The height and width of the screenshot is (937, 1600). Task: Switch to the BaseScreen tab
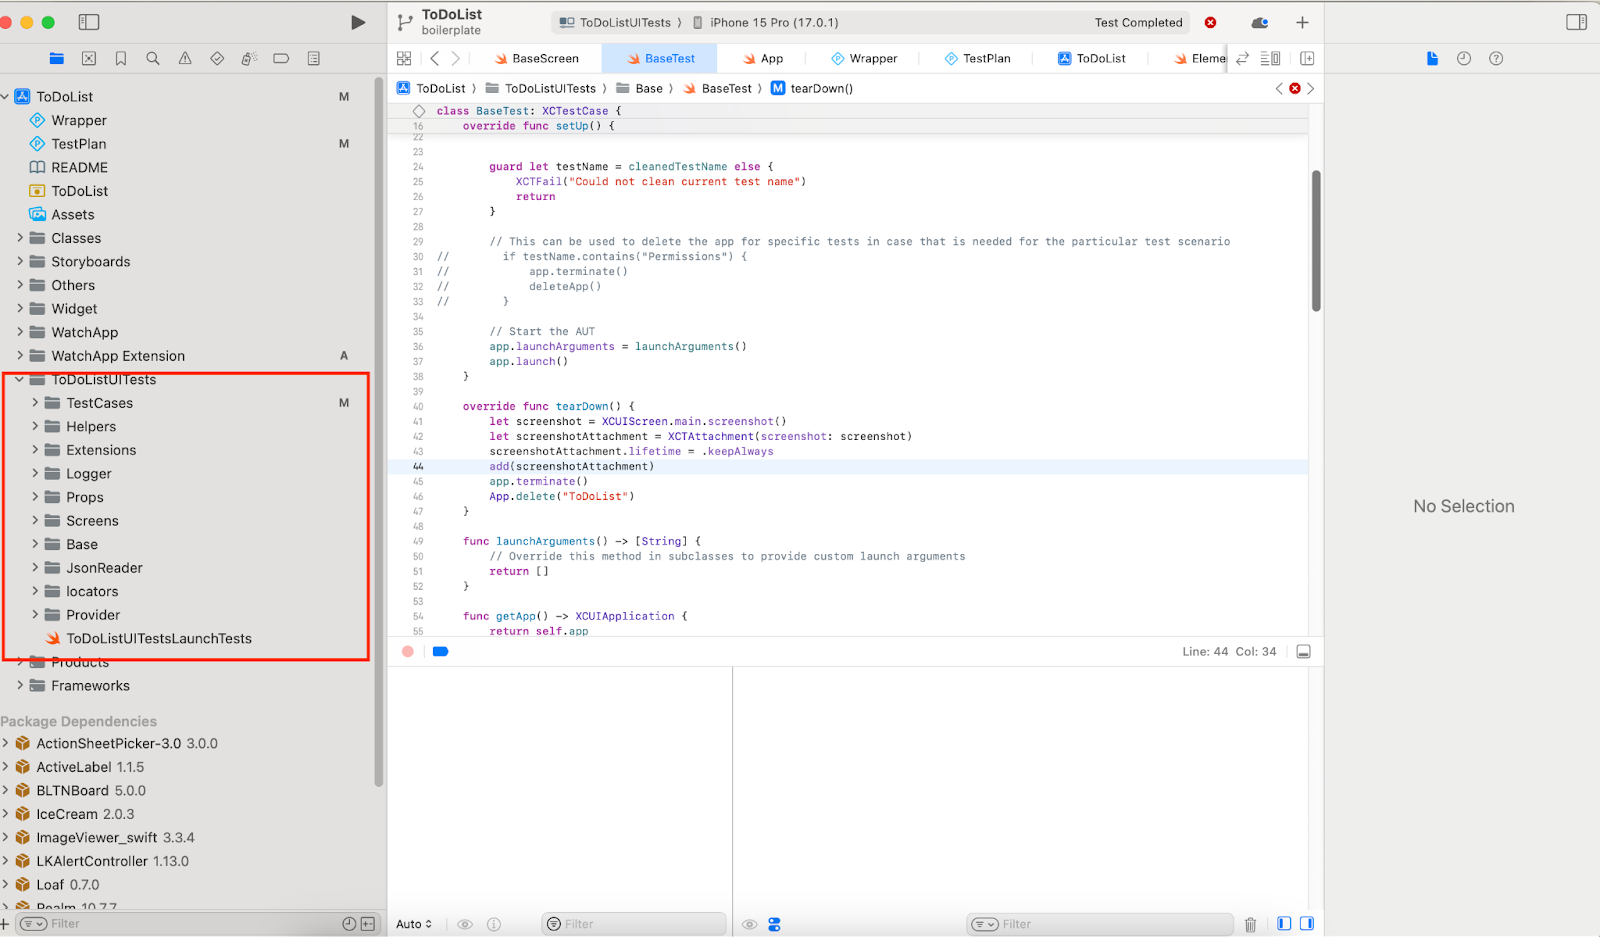537,59
